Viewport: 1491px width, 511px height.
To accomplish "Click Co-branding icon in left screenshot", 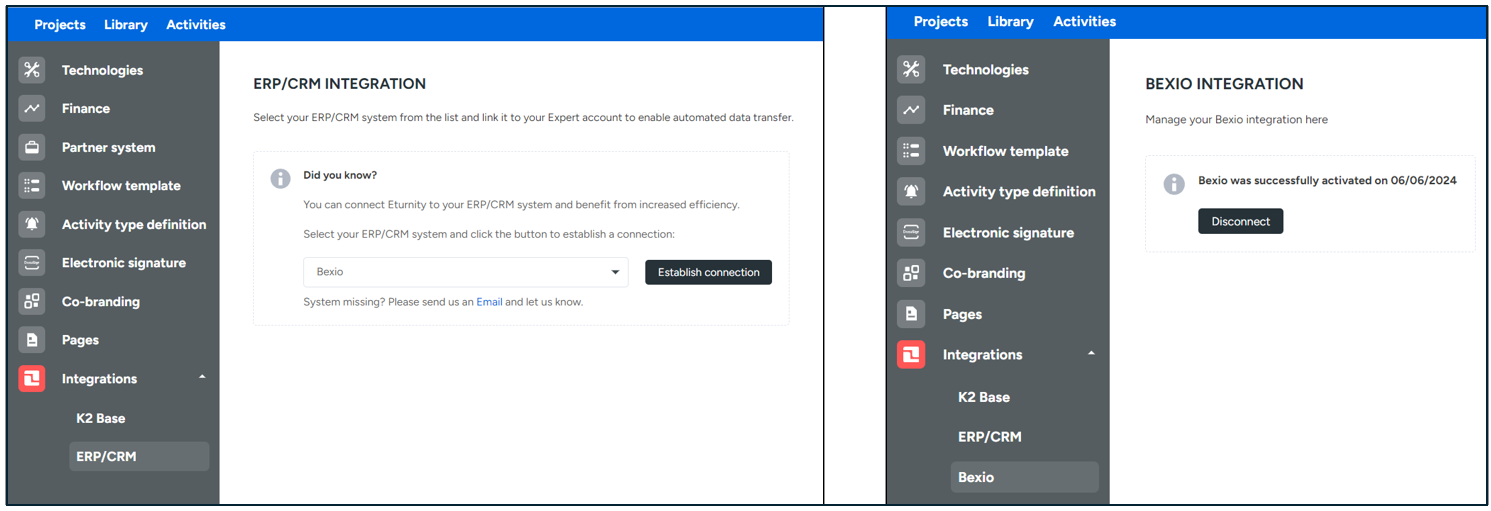I will 32,301.
